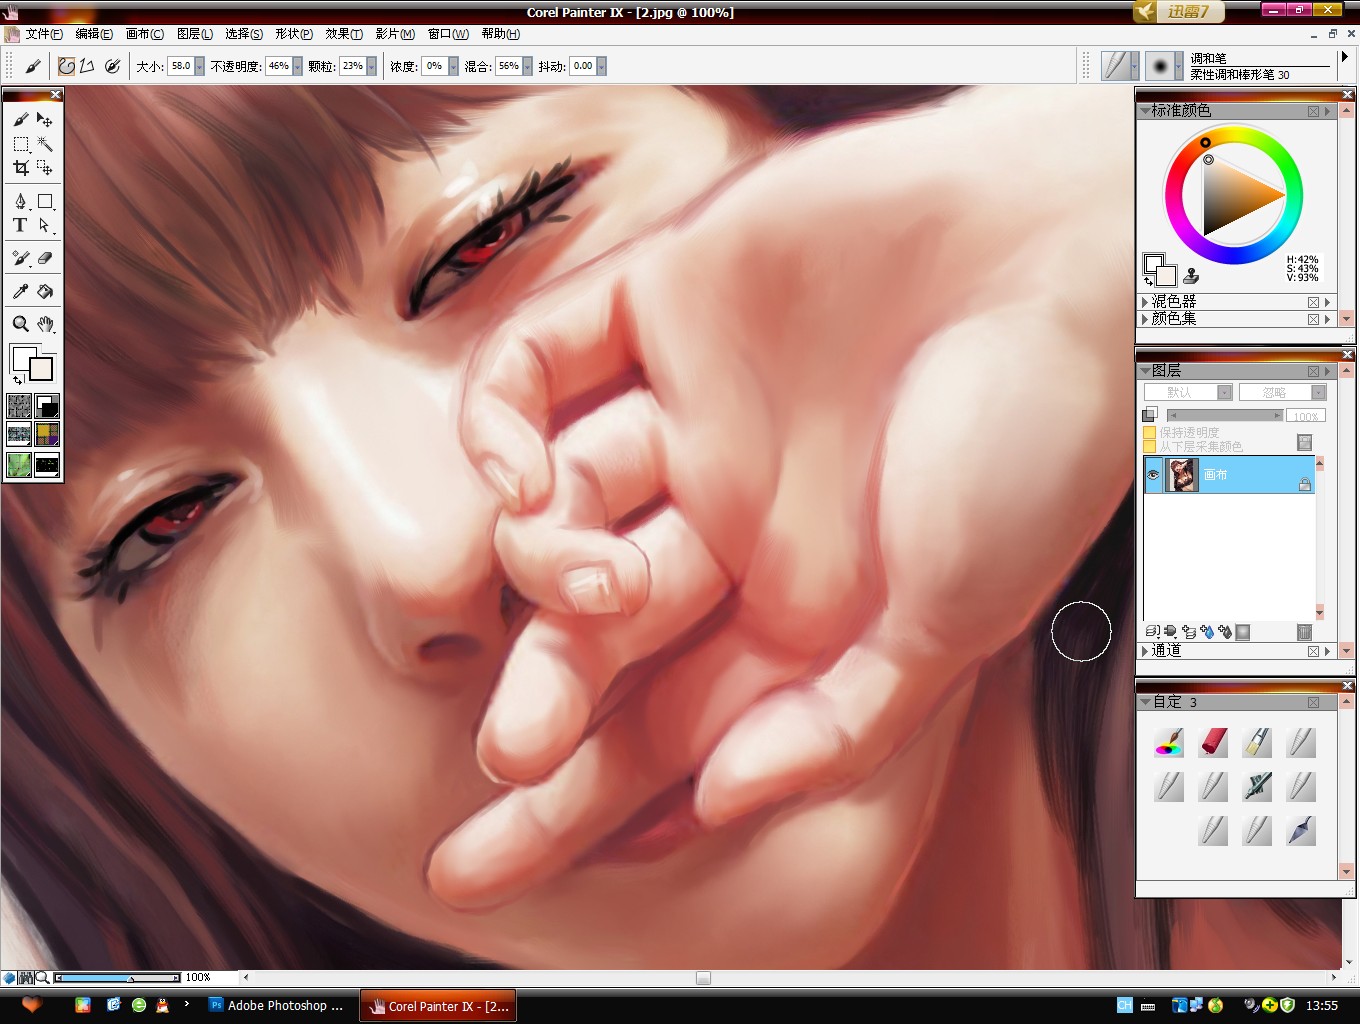The height and width of the screenshot is (1024, 1360).
Task: Select the Layer Adjuster tool
Action: (45, 120)
